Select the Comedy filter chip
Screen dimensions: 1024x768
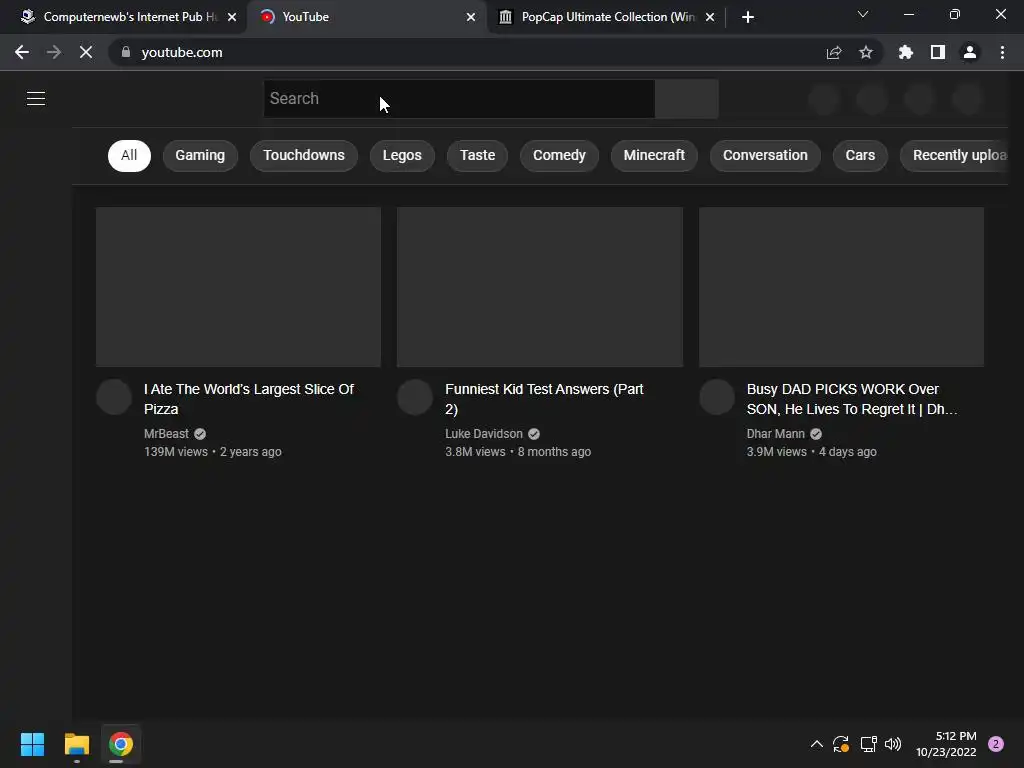559,155
